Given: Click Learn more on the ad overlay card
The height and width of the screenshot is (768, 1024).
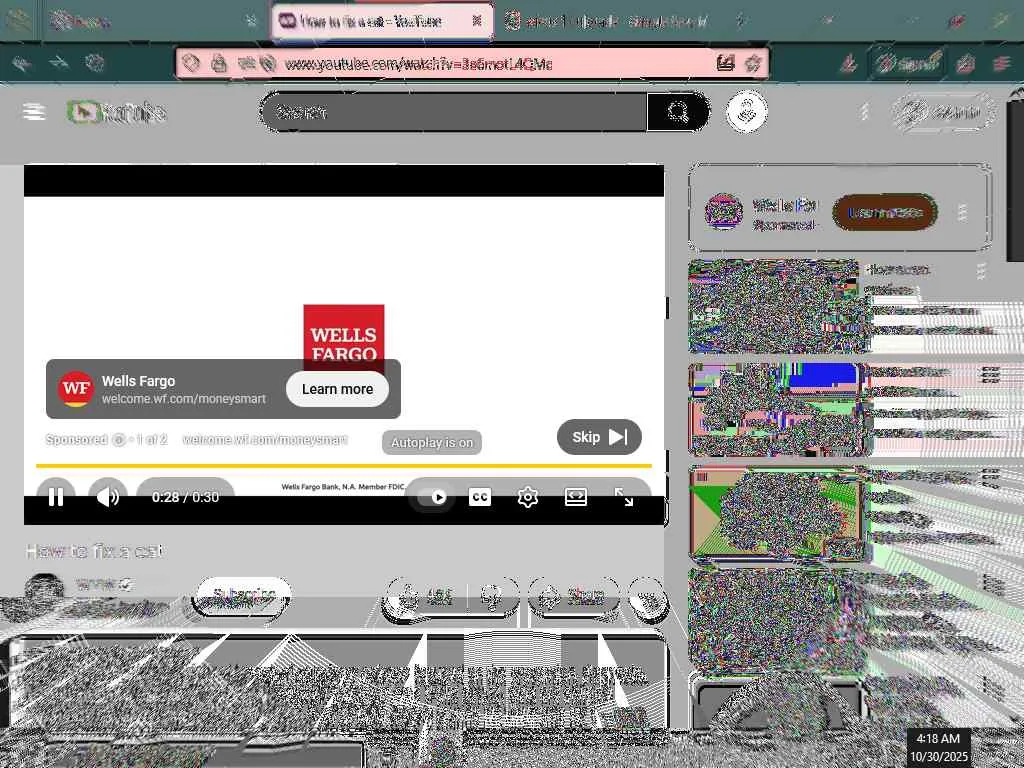Looking at the screenshot, I should [337, 389].
